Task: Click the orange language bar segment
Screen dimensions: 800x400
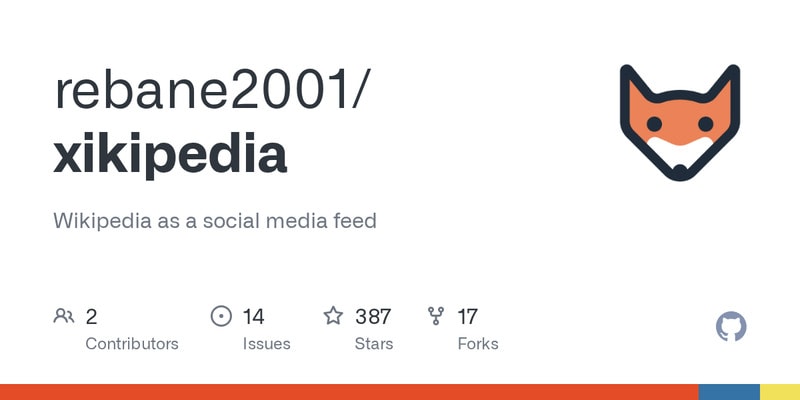Action: [349, 392]
